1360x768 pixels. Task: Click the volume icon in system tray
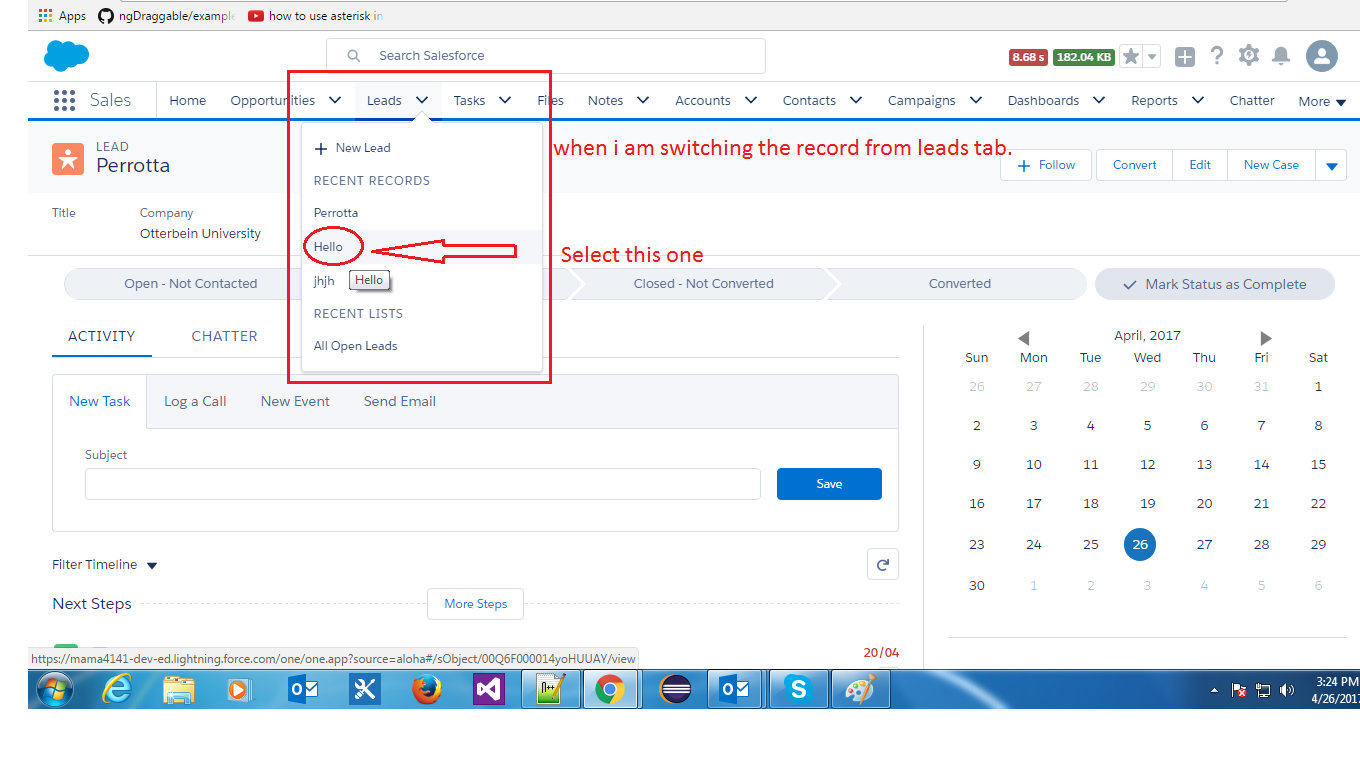coord(1286,690)
